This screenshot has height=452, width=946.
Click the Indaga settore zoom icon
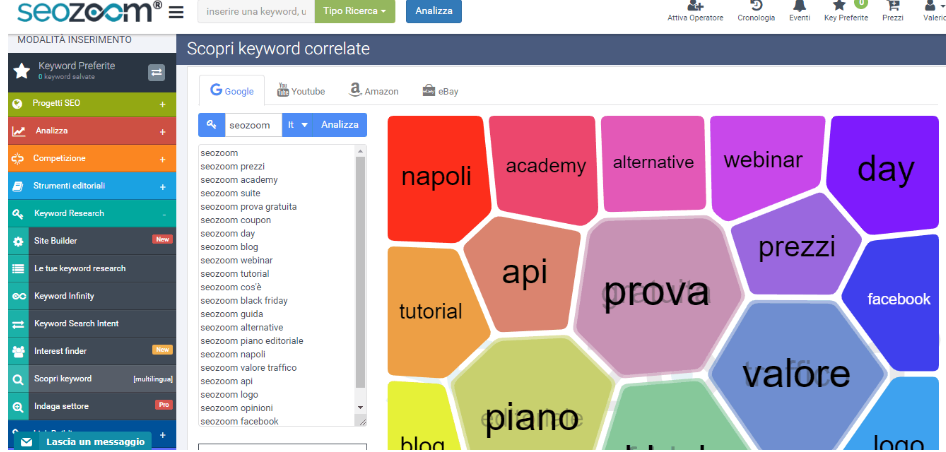(18, 407)
